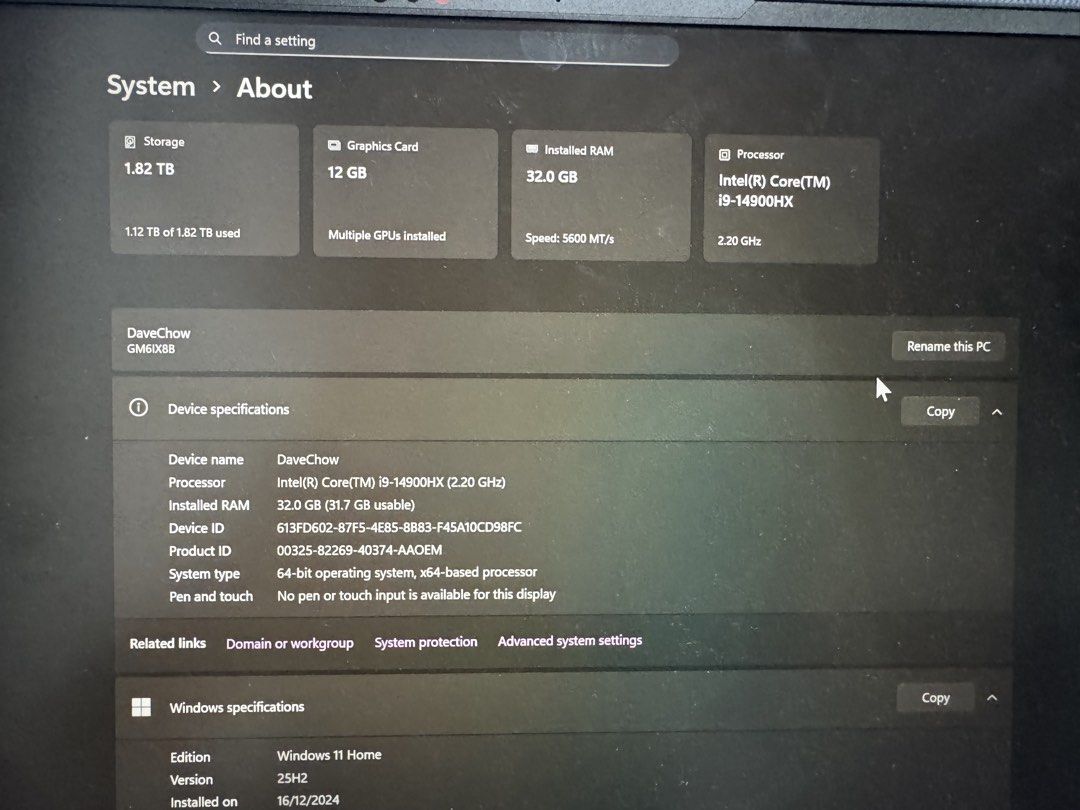Click the Processor card icon
The width and height of the screenshot is (1080, 810).
724,155
